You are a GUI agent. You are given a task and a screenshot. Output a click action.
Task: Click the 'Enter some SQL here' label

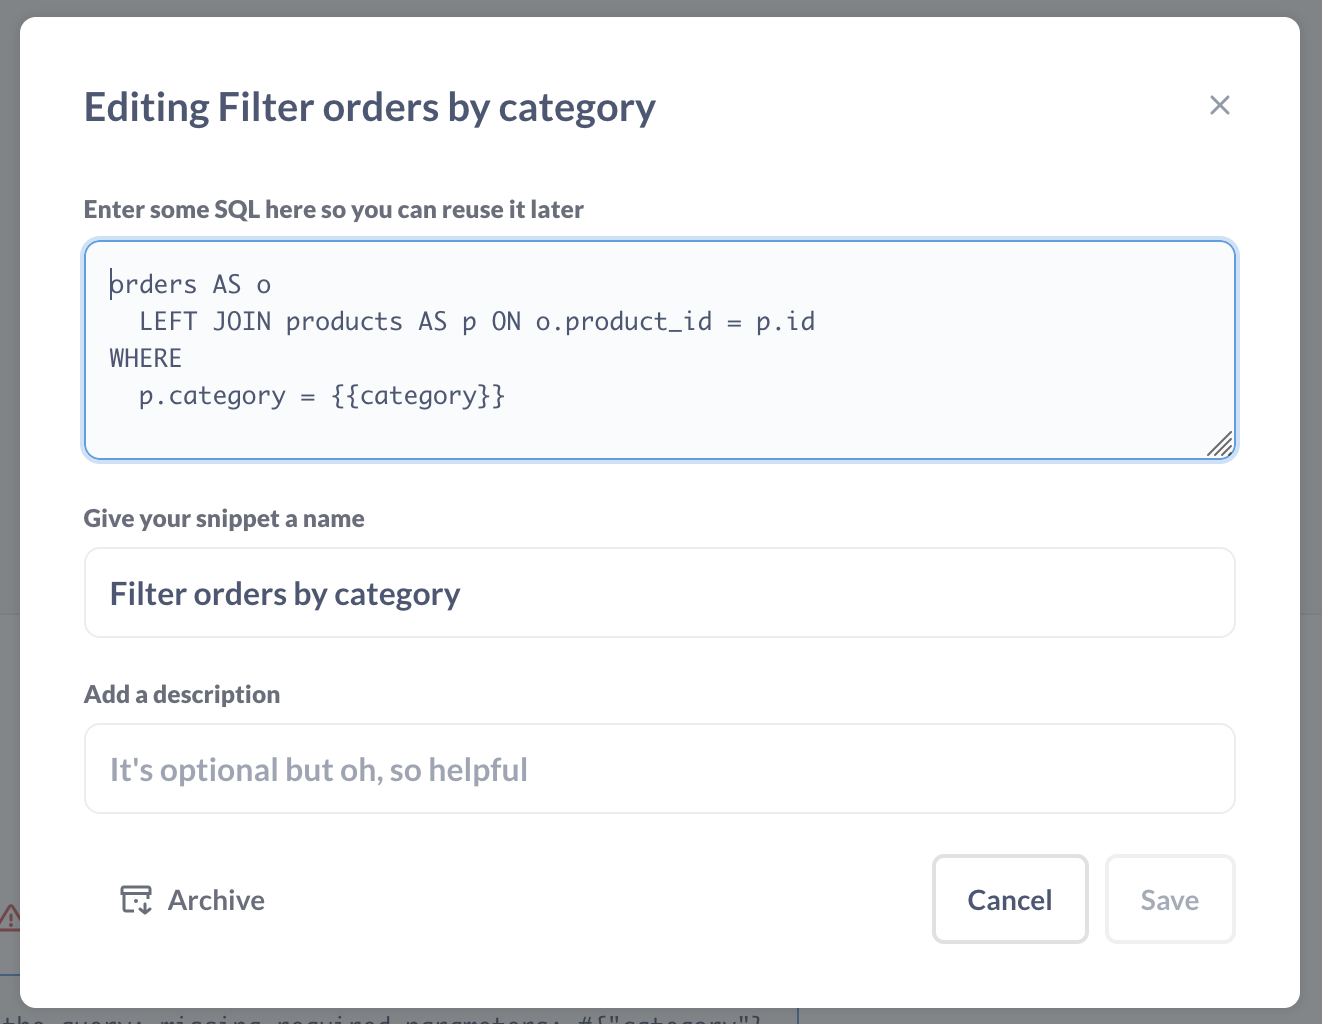click(333, 210)
